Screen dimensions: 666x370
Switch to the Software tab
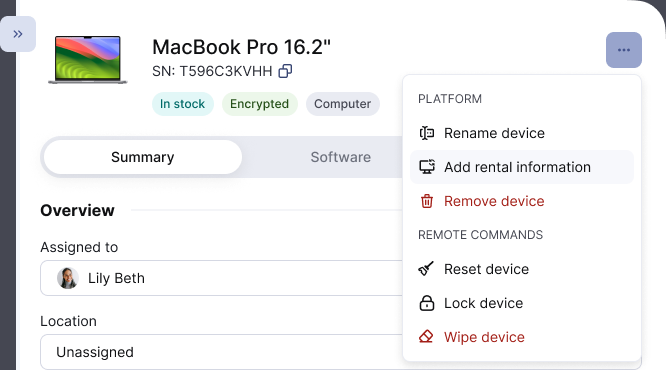pyautogui.click(x=341, y=157)
